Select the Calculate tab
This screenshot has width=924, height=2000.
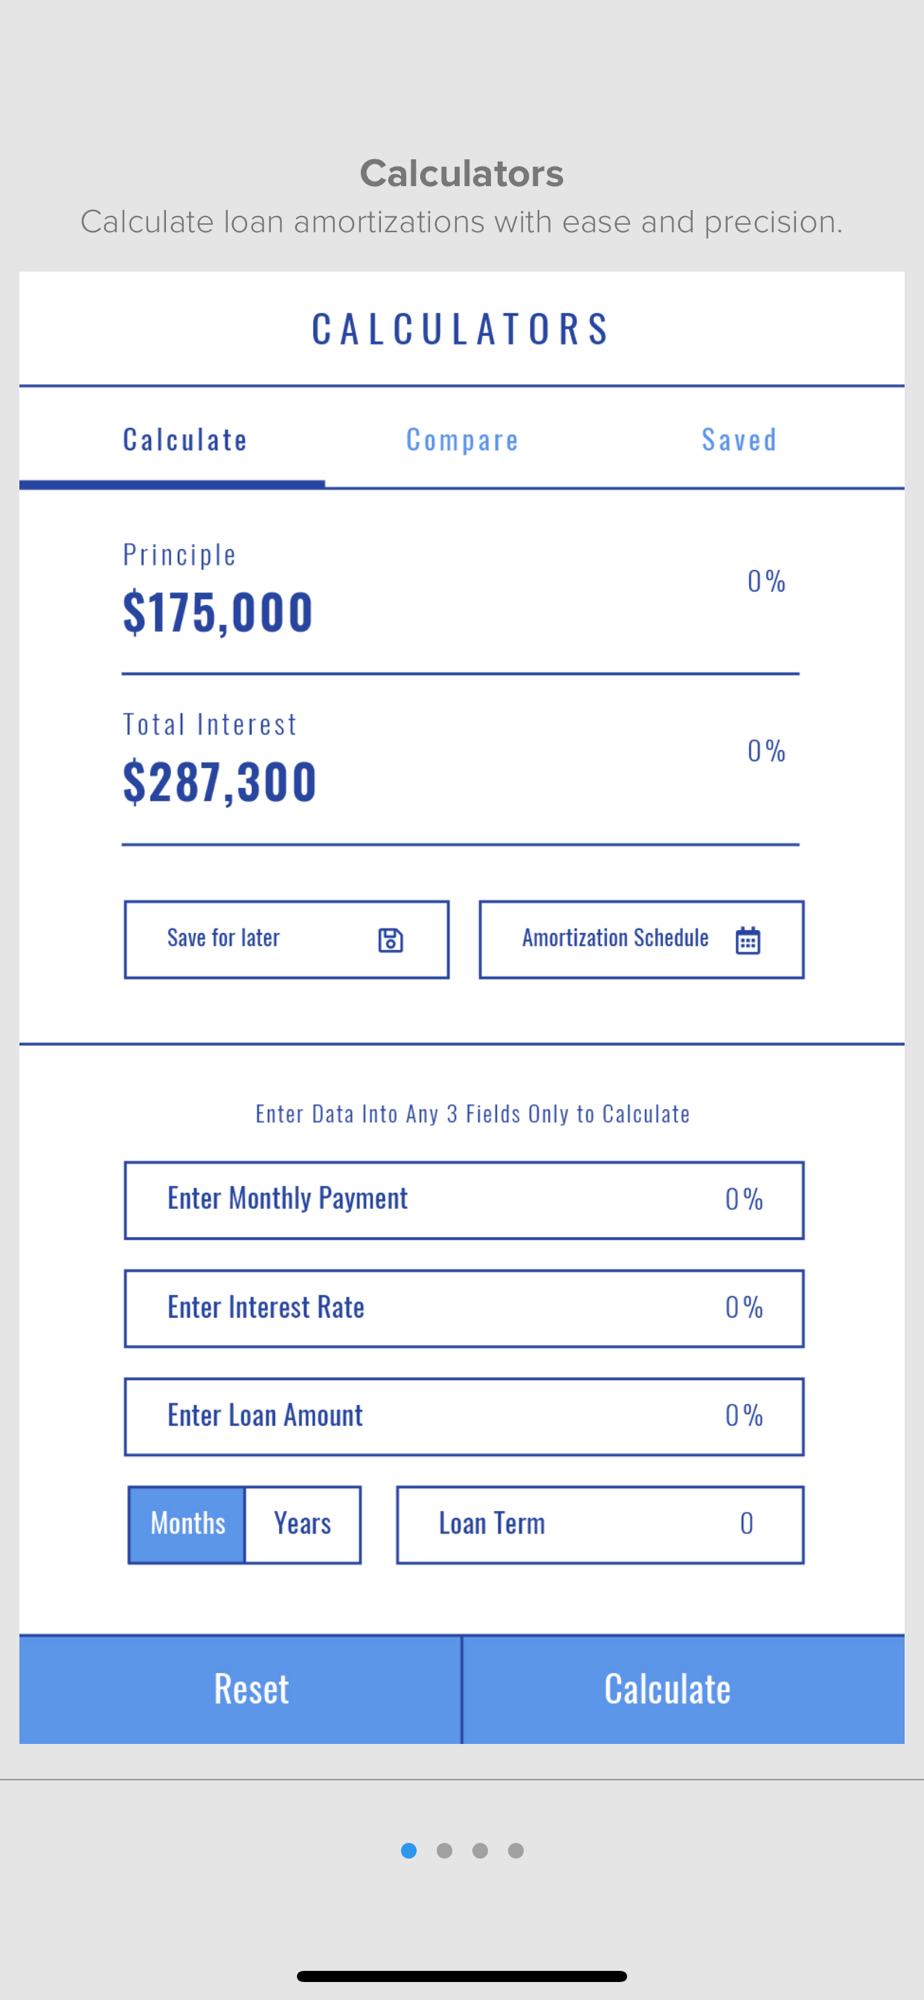pos(185,440)
